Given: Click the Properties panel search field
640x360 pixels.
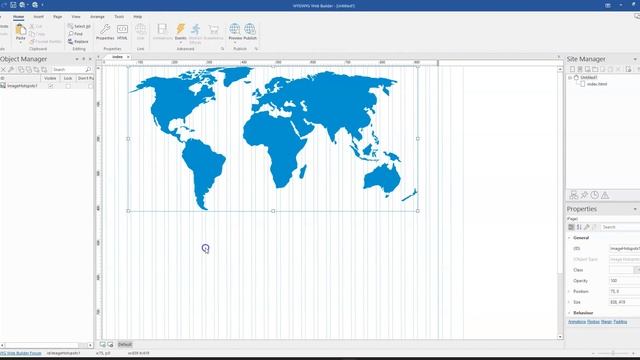Looking at the screenshot, I should 620,227.
